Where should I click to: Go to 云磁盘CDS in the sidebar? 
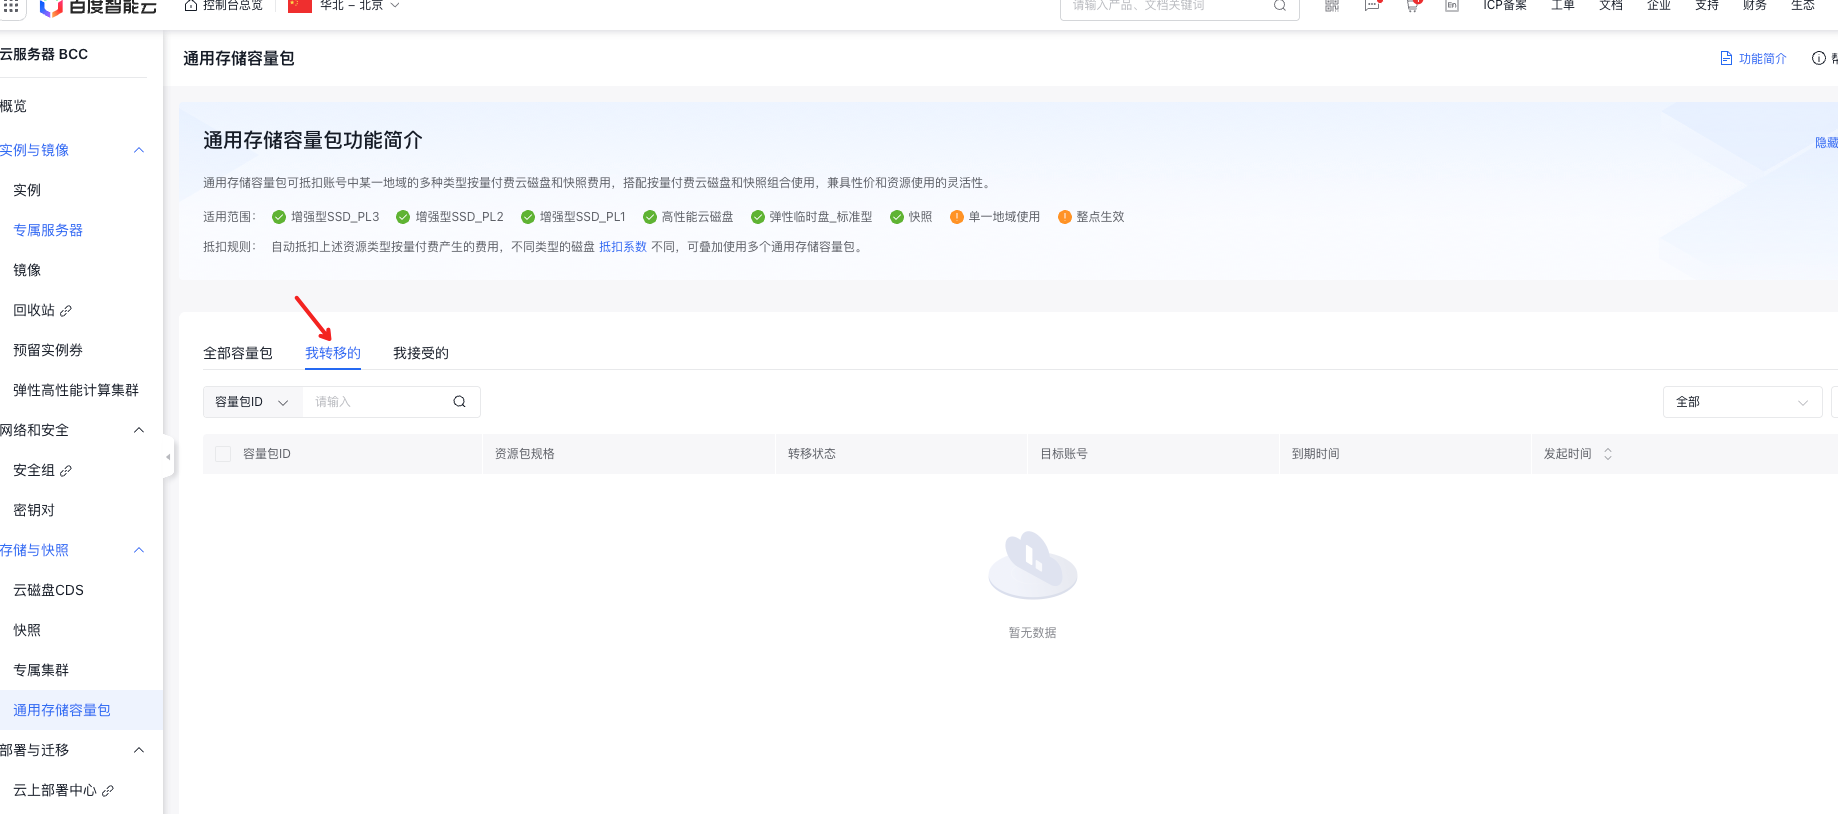pos(48,590)
